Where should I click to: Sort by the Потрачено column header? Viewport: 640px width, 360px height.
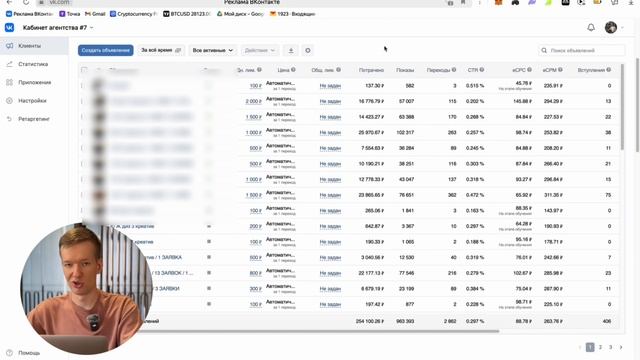click(x=371, y=70)
